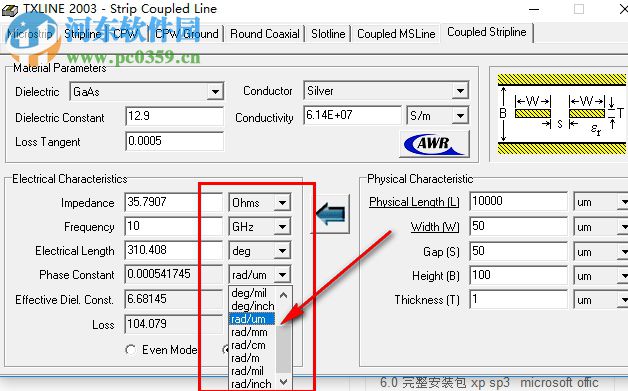Viewport: 628px width, 391px height.
Task: Open the Gap um unit dropdown
Action: [623, 252]
